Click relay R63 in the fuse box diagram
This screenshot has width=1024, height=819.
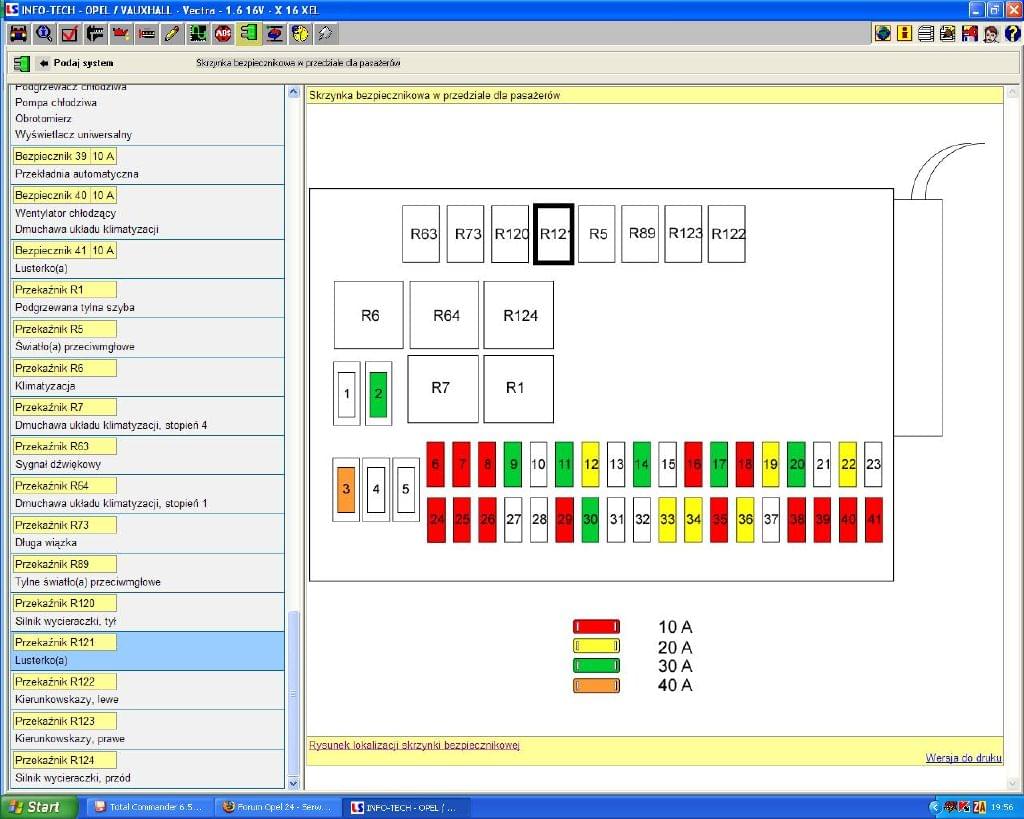(421, 234)
